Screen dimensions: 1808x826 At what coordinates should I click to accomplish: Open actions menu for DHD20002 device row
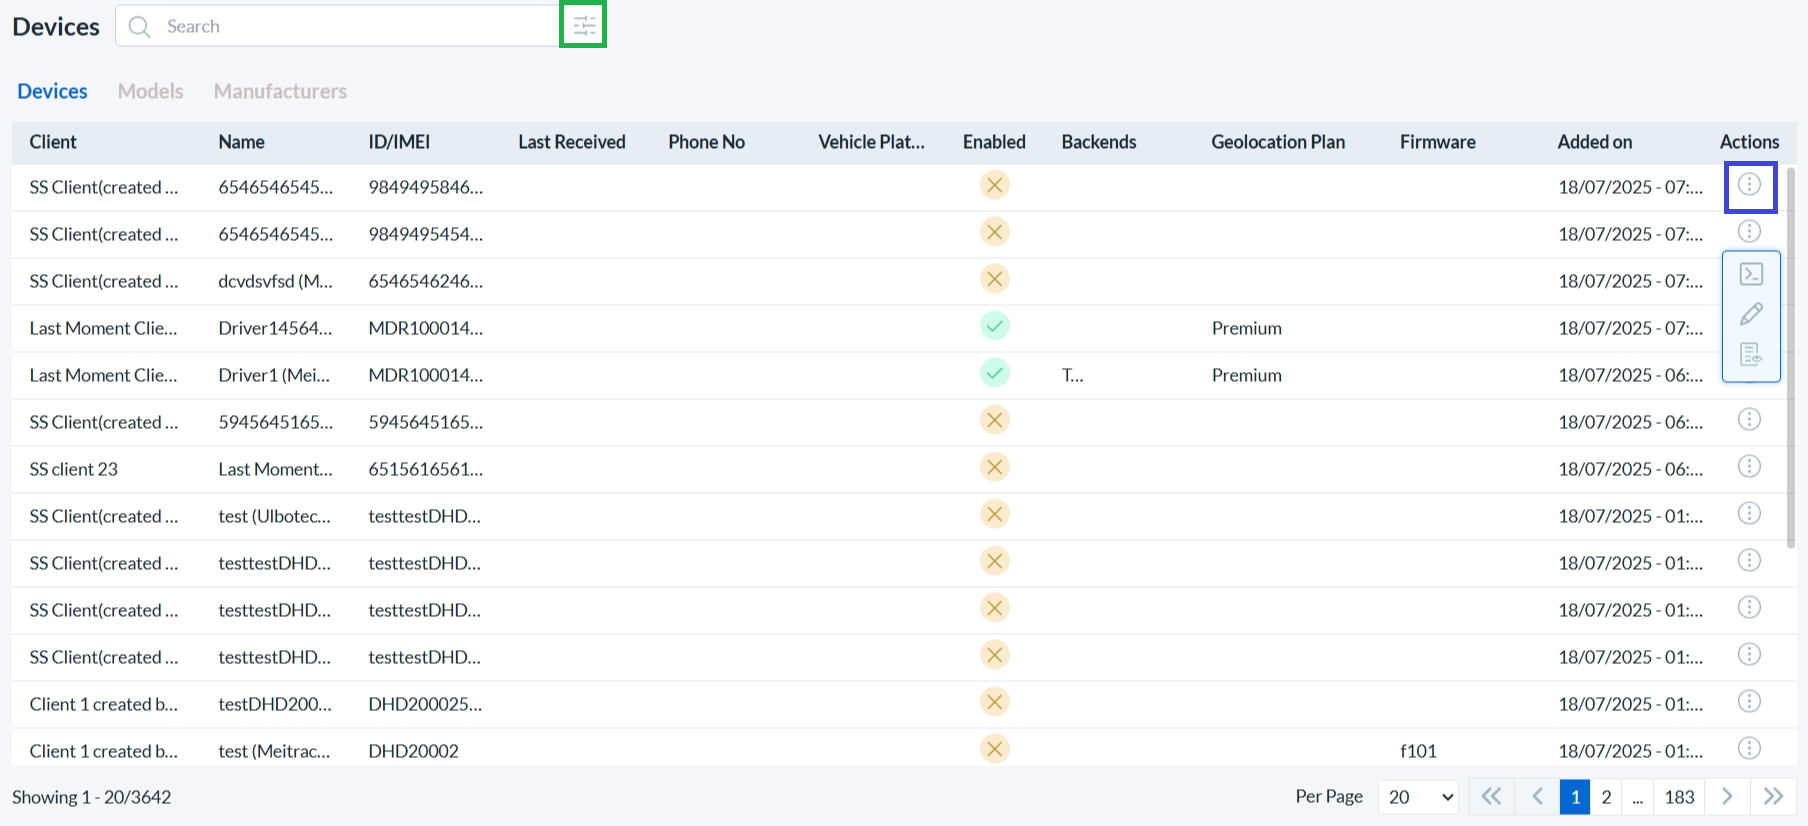[1749, 749]
